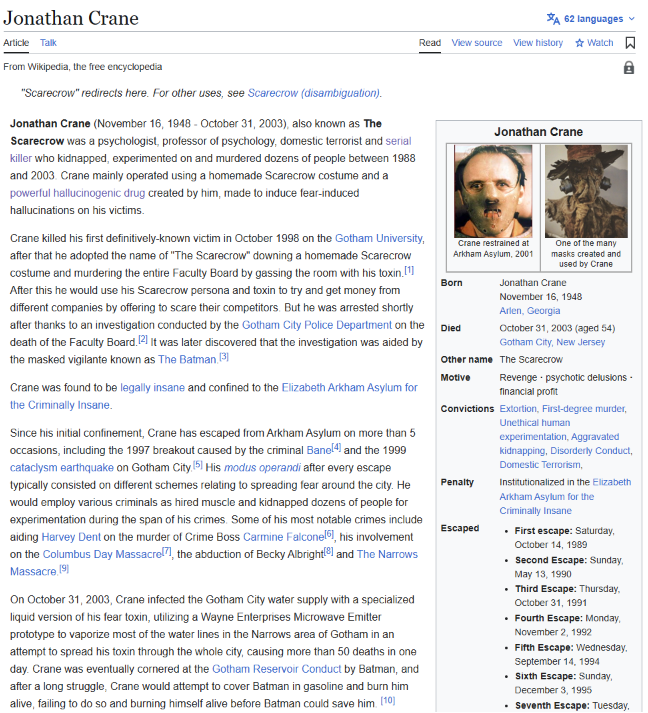648x713 pixels.
Task: Click the Watch star icon
Action: pyautogui.click(x=579, y=43)
